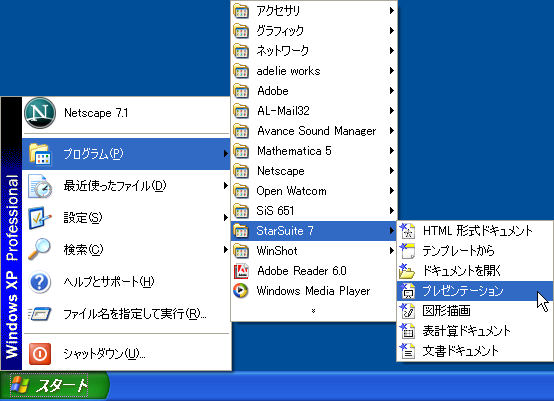Click the アクセサリ folder icon

click(x=241, y=11)
